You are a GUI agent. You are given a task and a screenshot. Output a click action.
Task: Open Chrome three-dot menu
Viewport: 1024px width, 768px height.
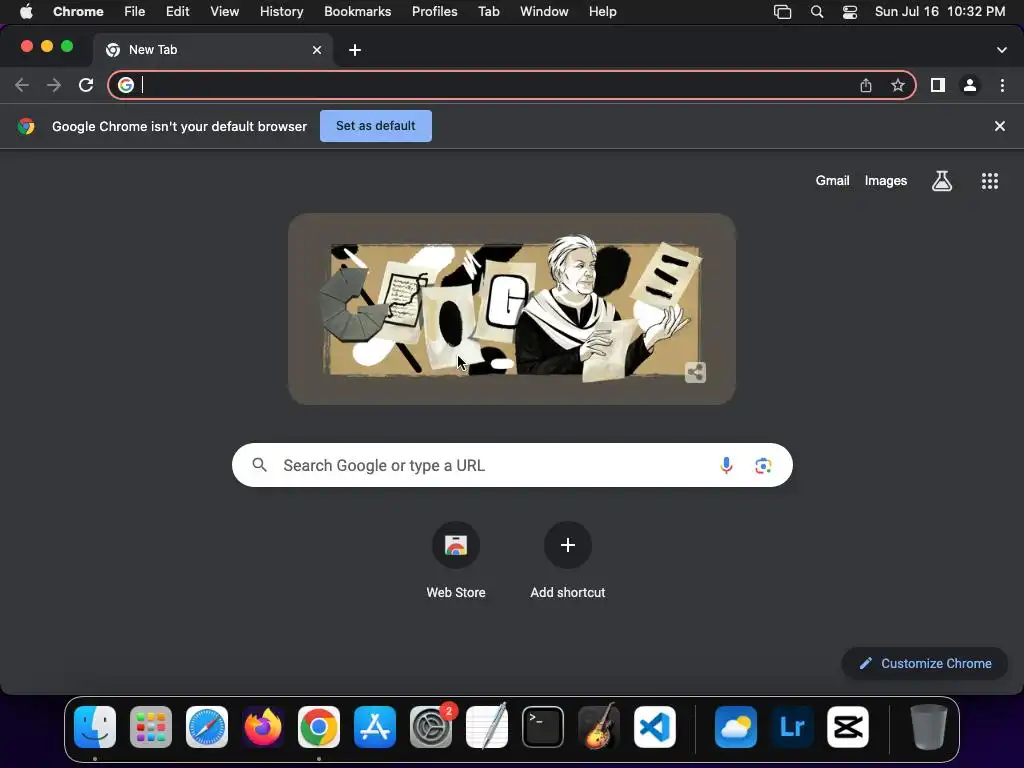[x=1002, y=85]
